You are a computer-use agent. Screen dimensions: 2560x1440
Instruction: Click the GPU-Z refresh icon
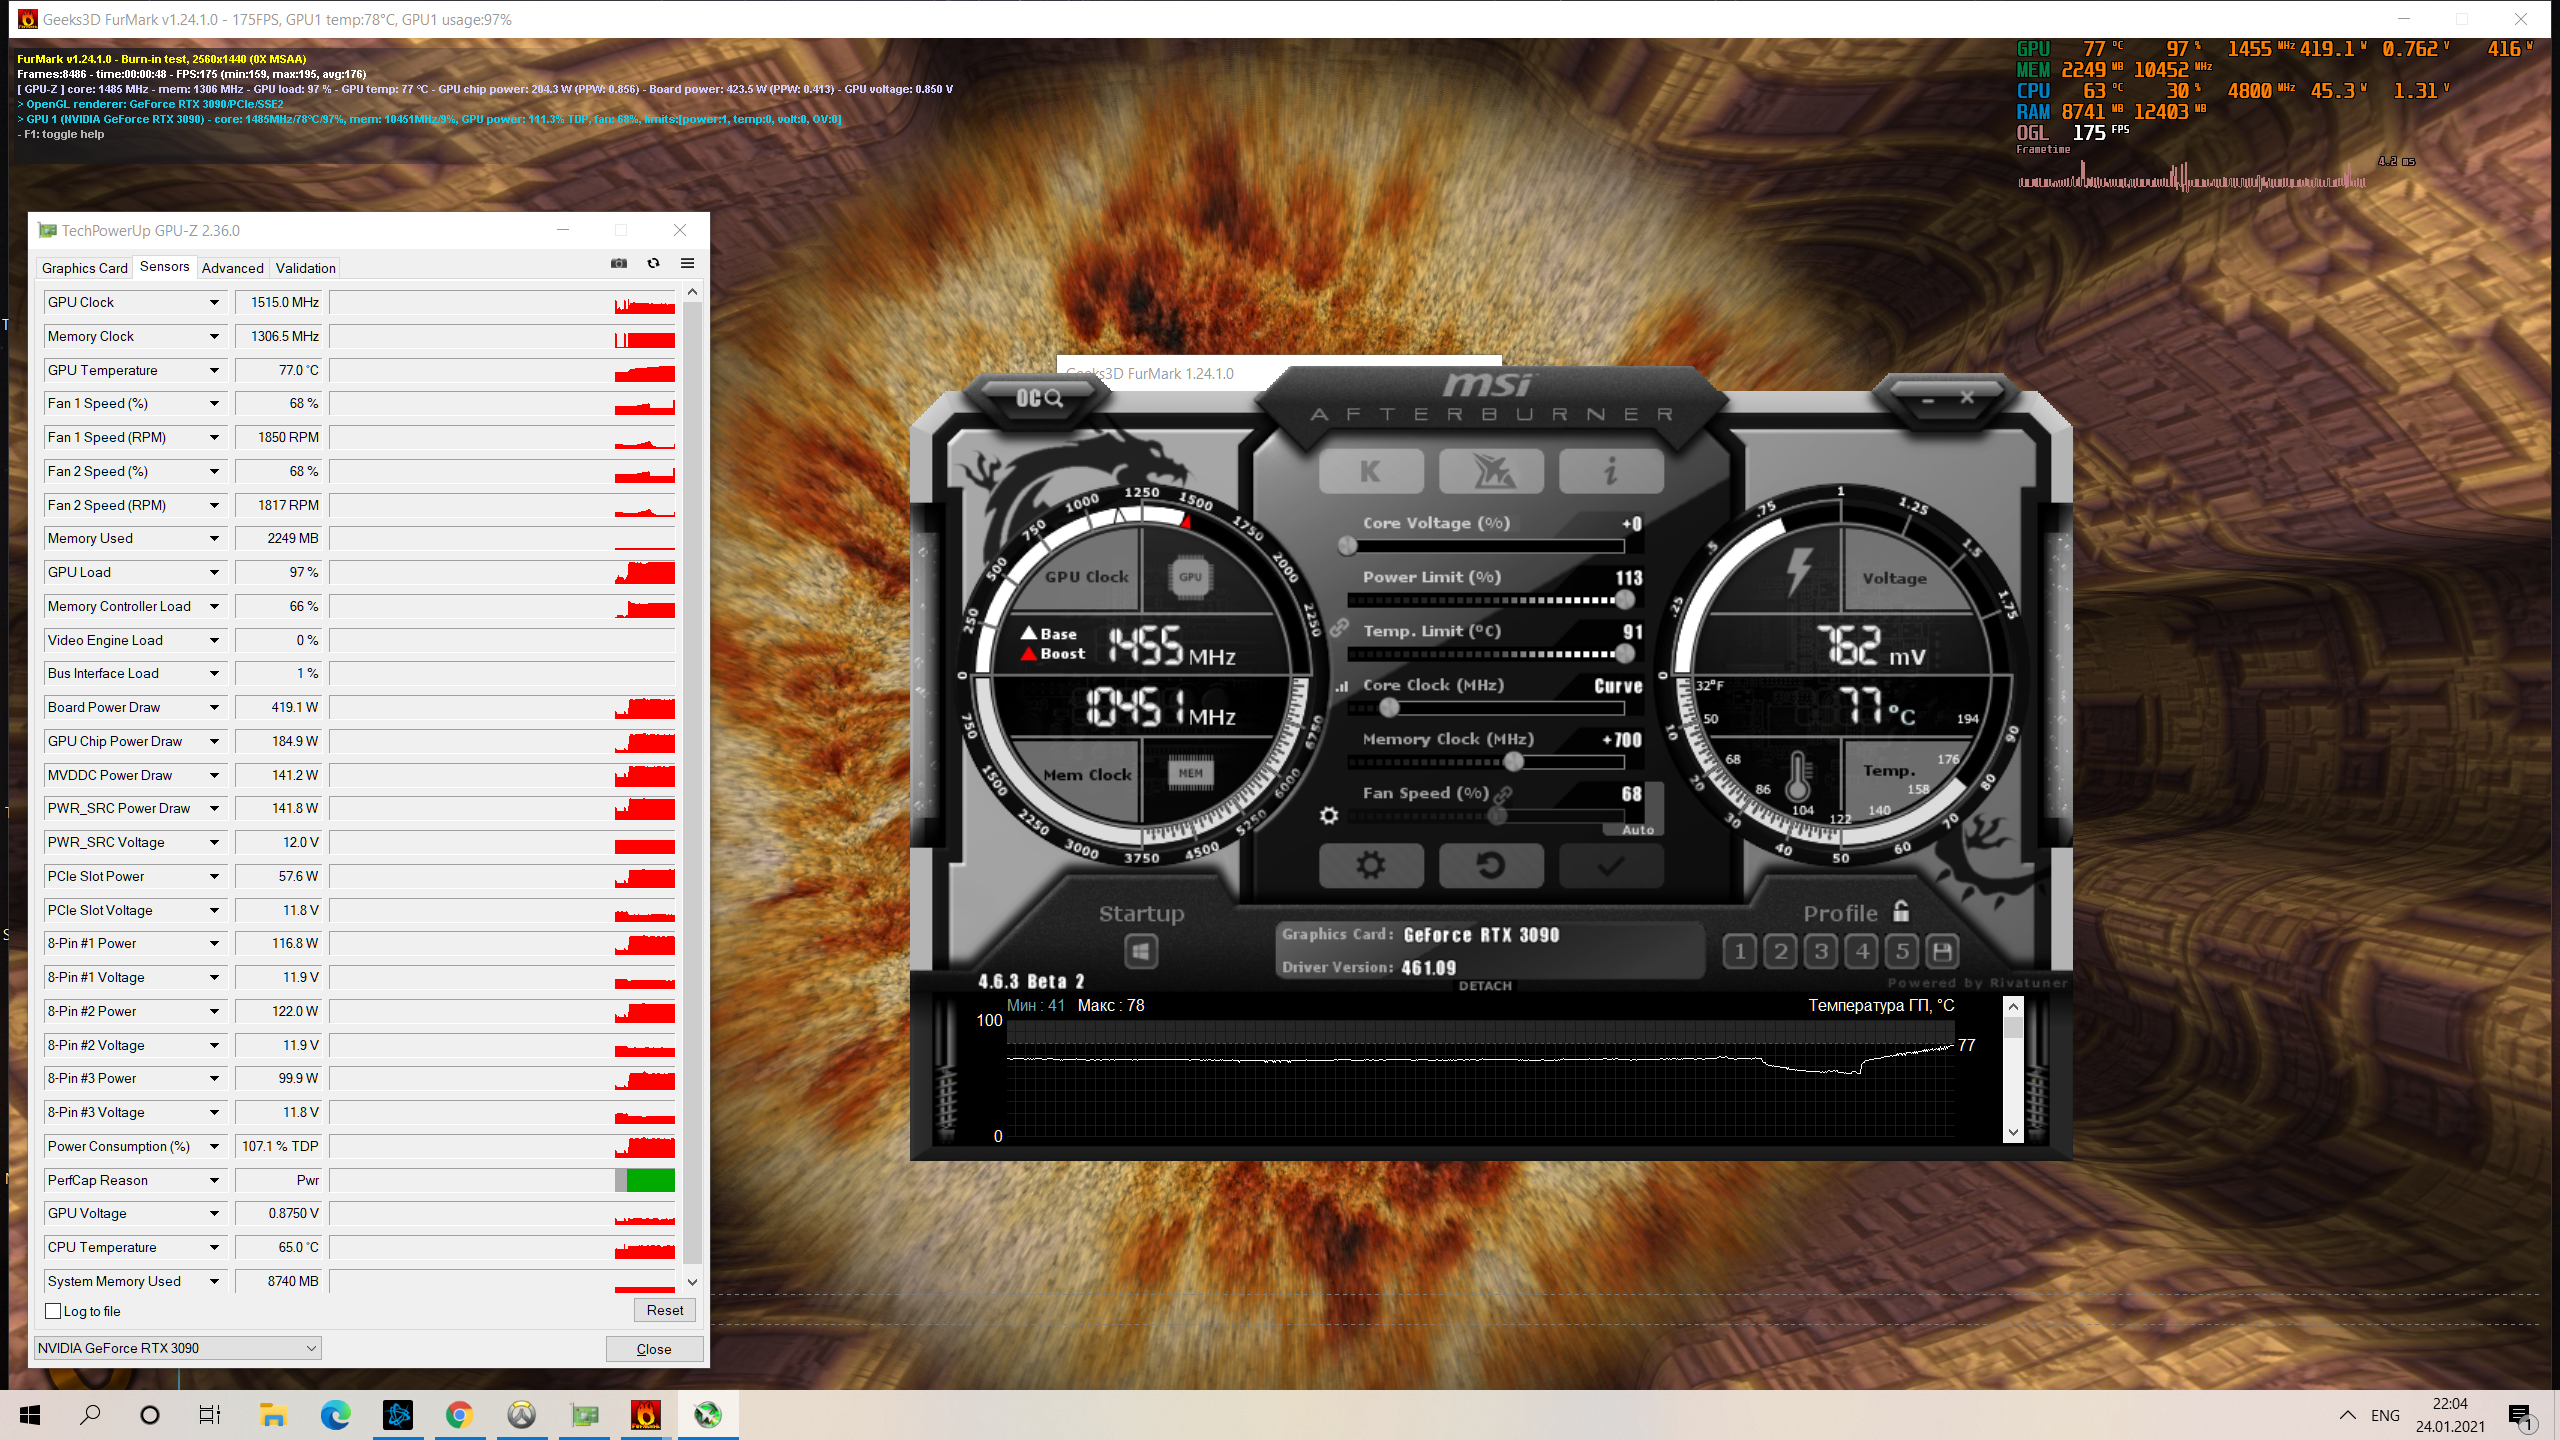[653, 263]
